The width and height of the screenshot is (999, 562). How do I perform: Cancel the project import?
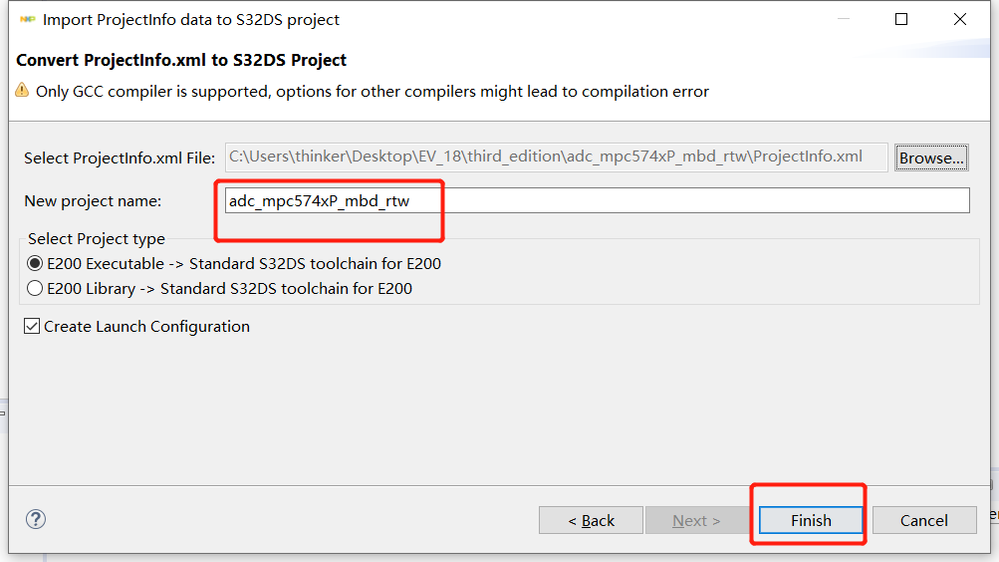coord(924,520)
